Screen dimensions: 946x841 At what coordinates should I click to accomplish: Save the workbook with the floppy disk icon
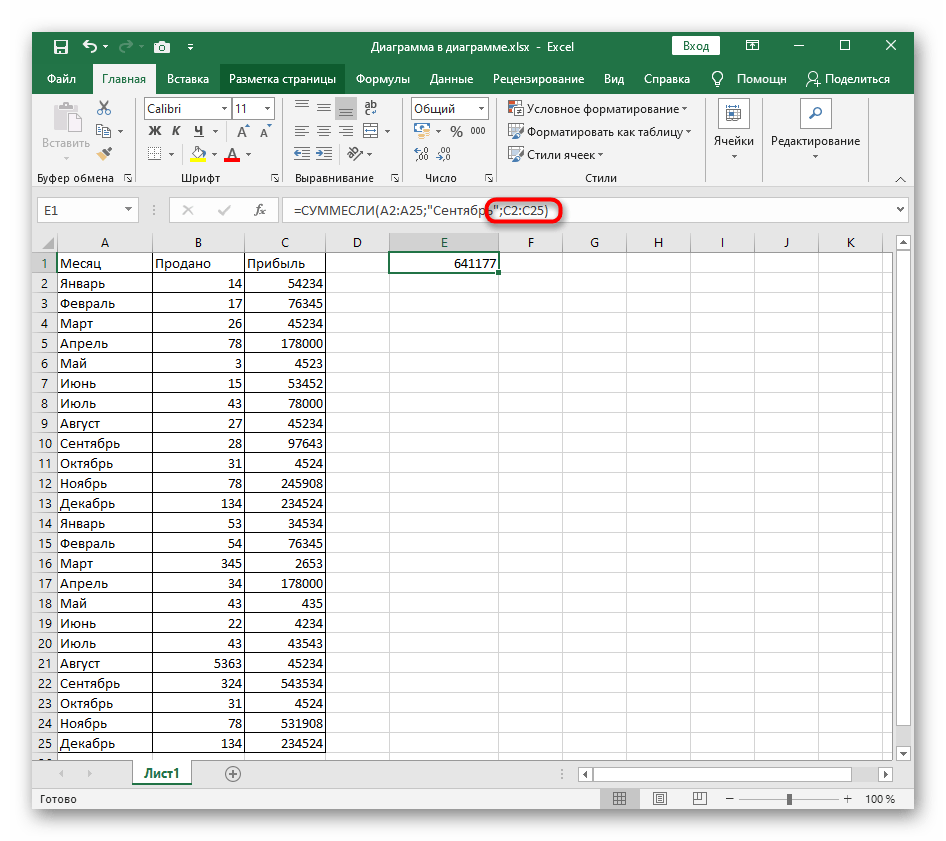60,46
